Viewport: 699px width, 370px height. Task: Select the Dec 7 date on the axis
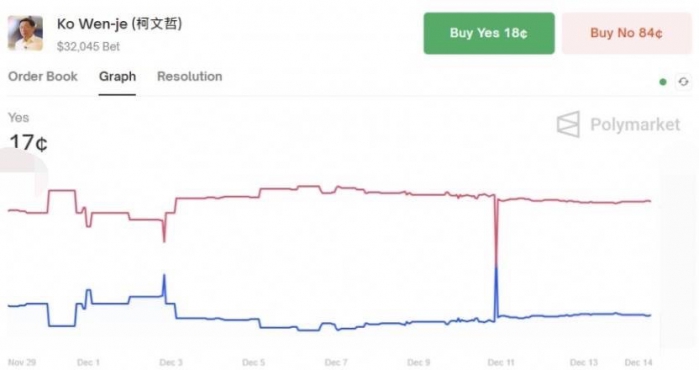336,362
